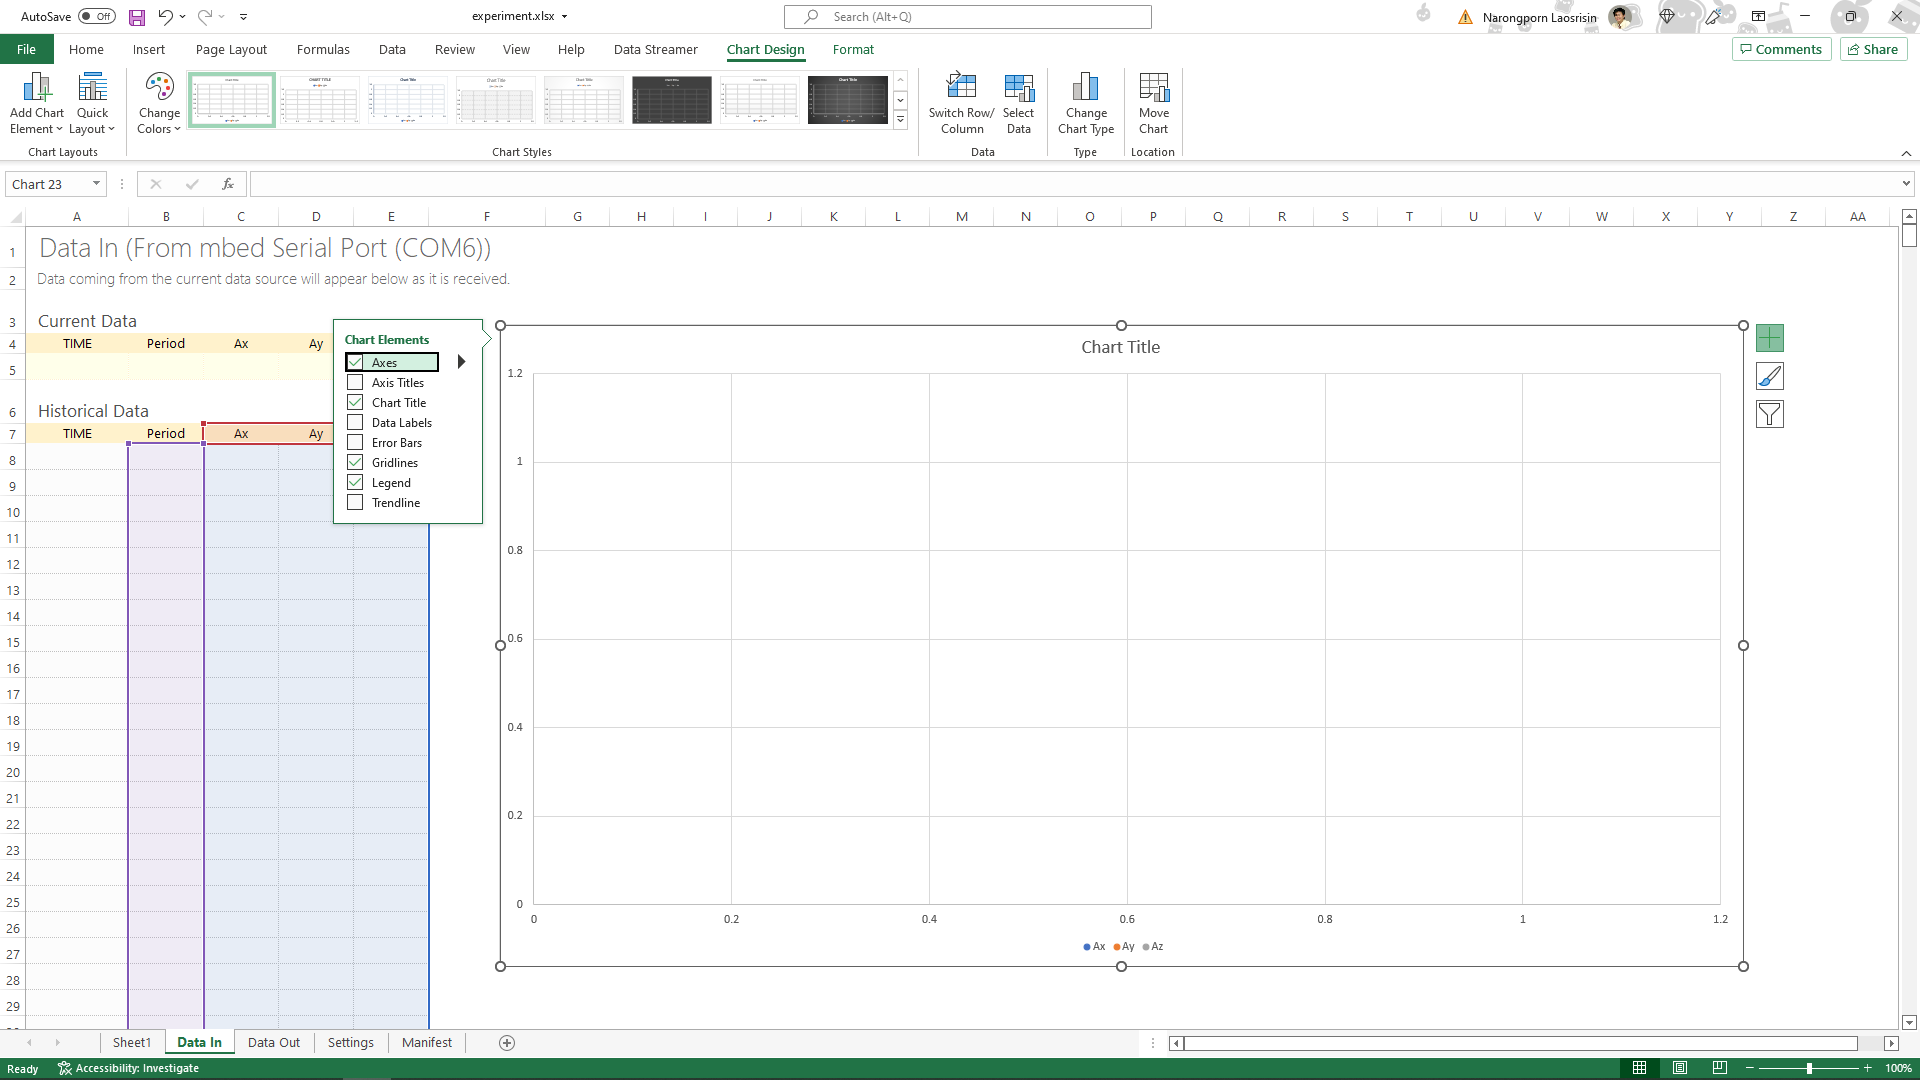
Task: Toggle the Axis Titles checkbox
Action: tap(355, 382)
